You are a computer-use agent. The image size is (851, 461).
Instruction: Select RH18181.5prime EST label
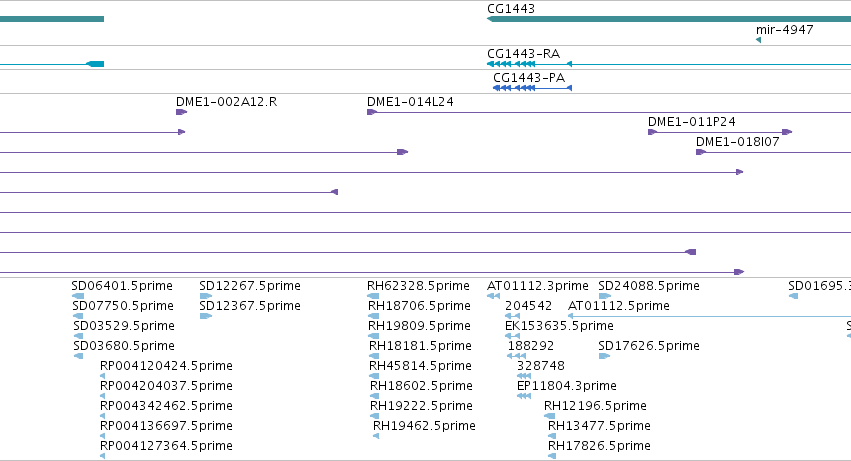[x=420, y=346]
